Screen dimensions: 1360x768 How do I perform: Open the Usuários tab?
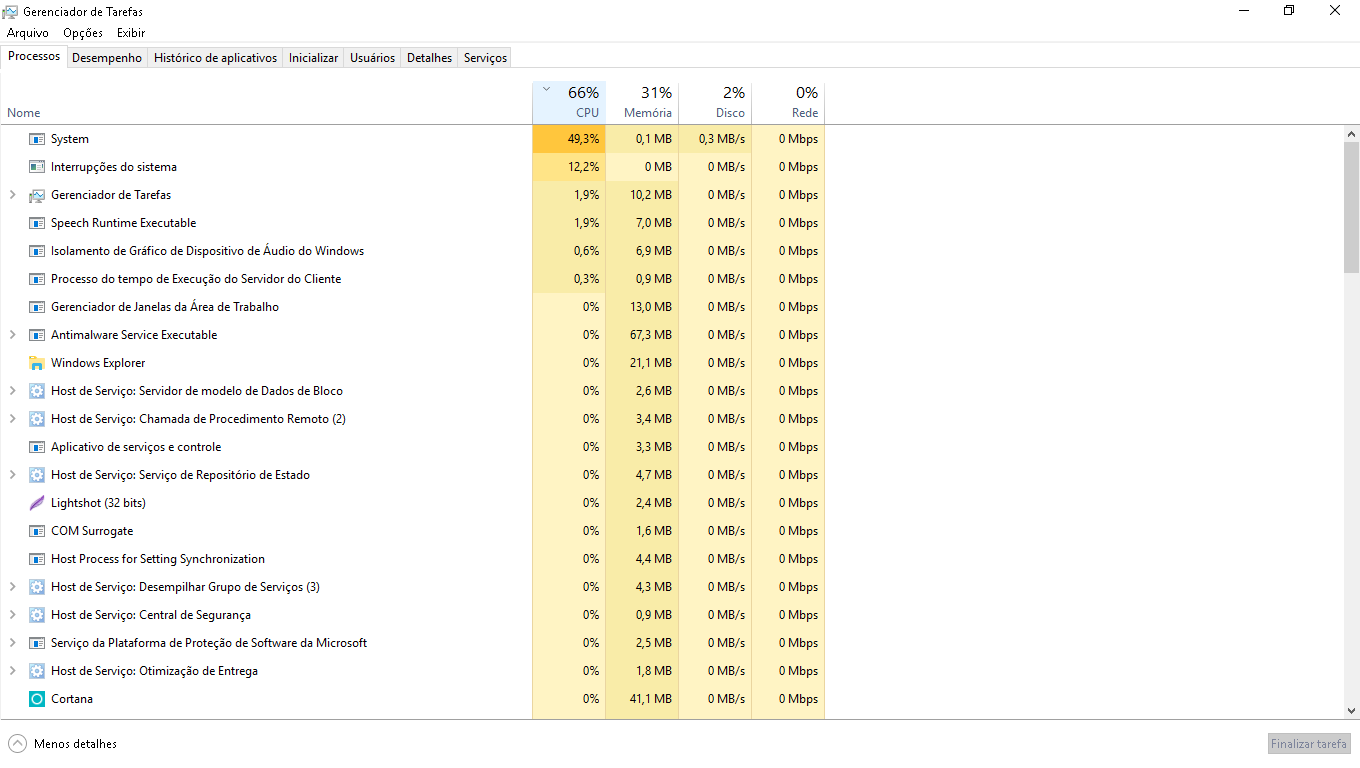pyautogui.click(x=372, y=58)
